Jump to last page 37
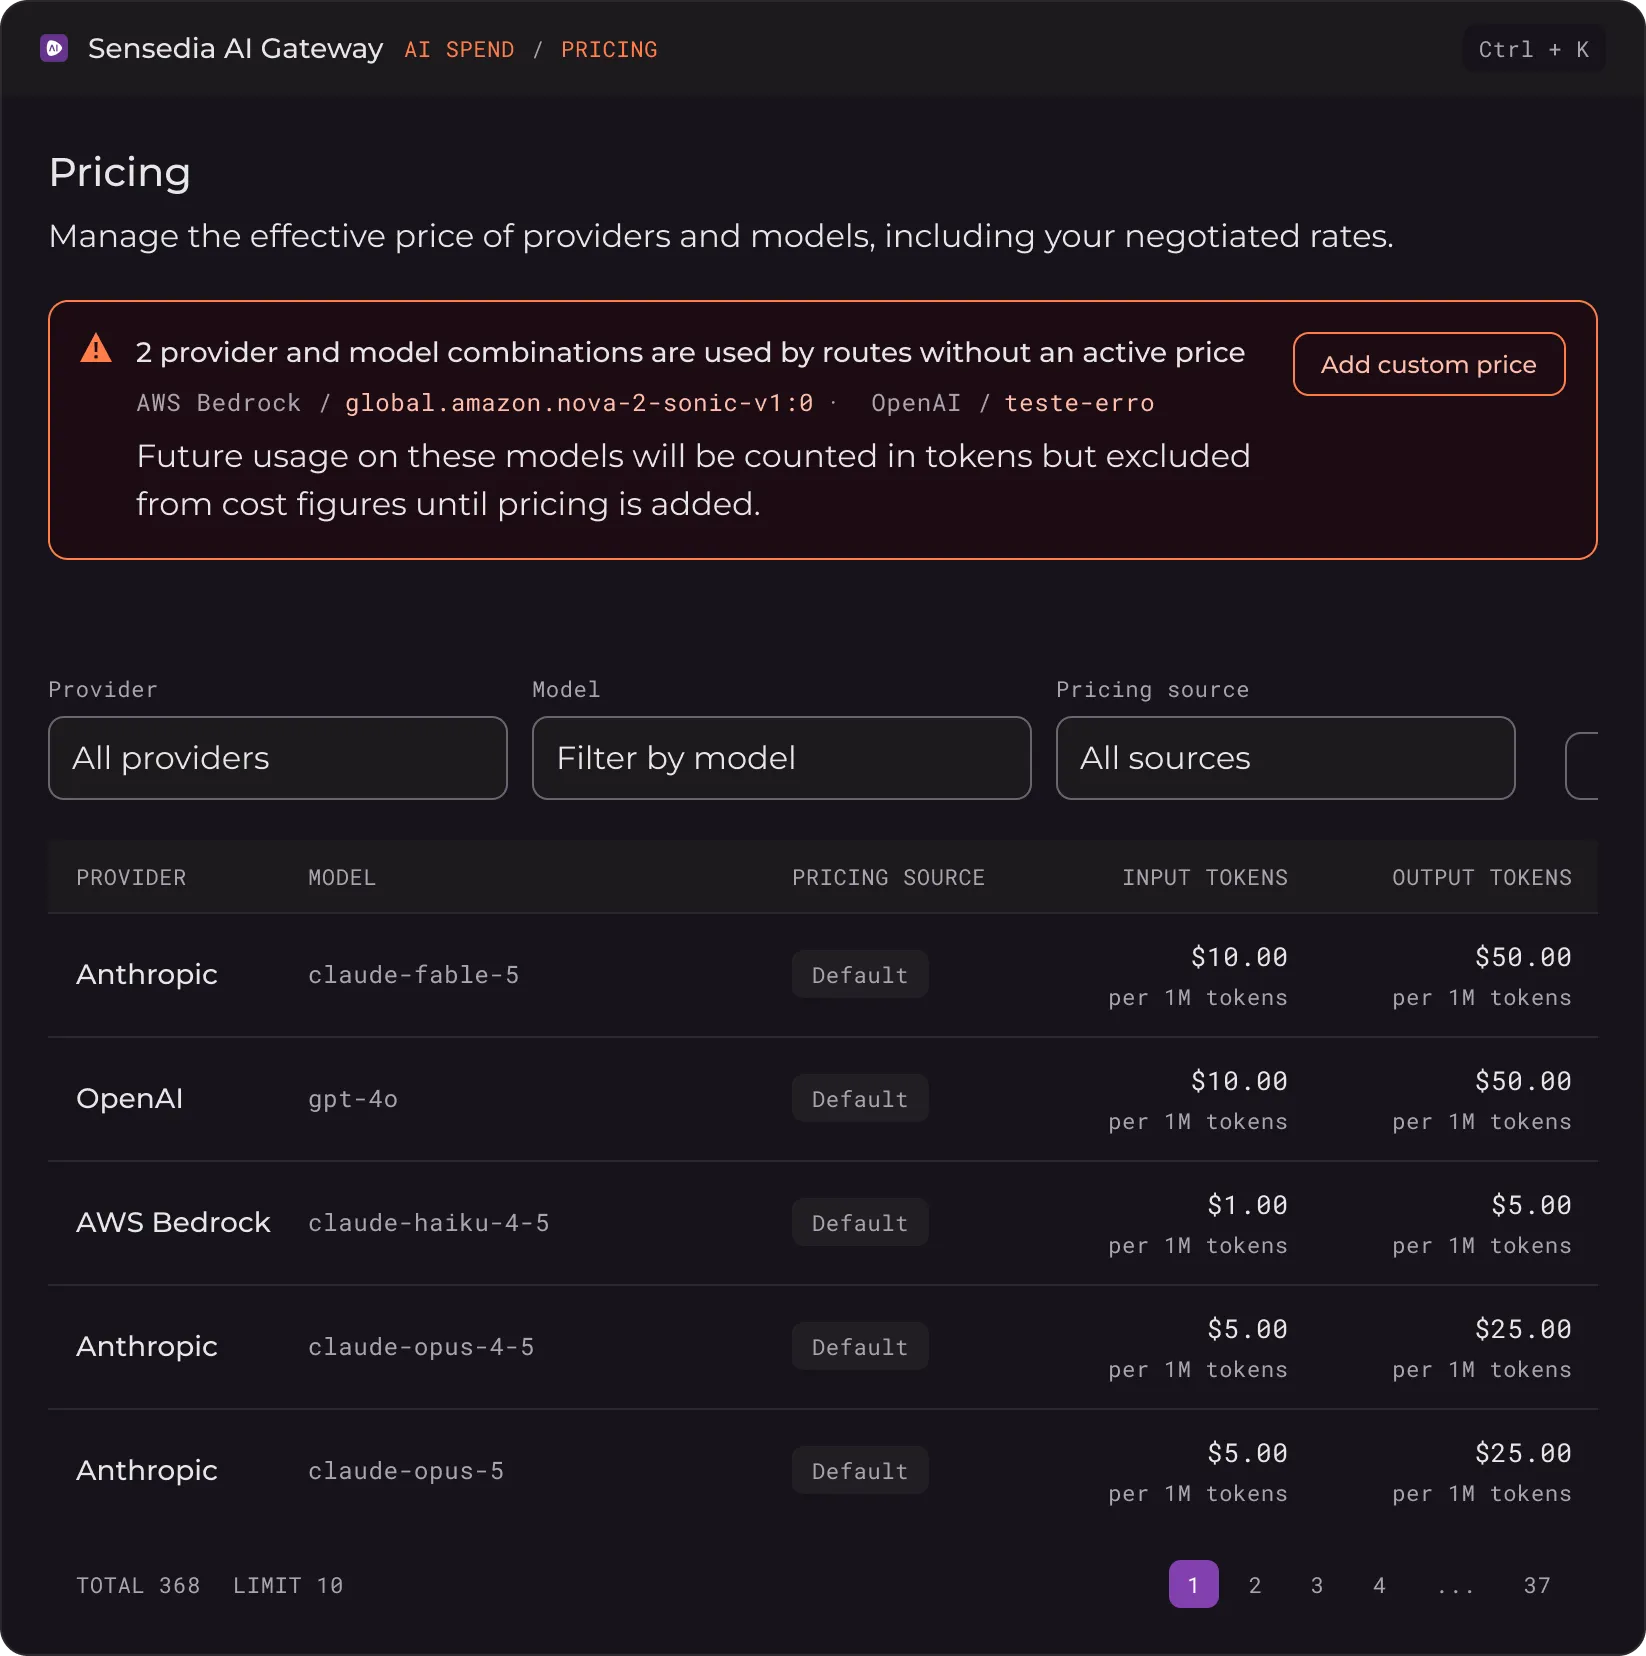This screenshot has width=1646, height=1656. tap(1537, 1584)
